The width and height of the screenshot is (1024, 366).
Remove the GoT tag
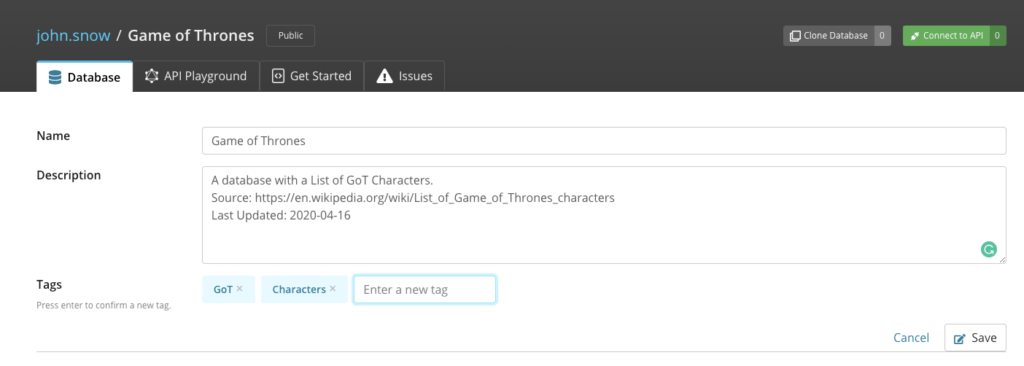[240, 289]
